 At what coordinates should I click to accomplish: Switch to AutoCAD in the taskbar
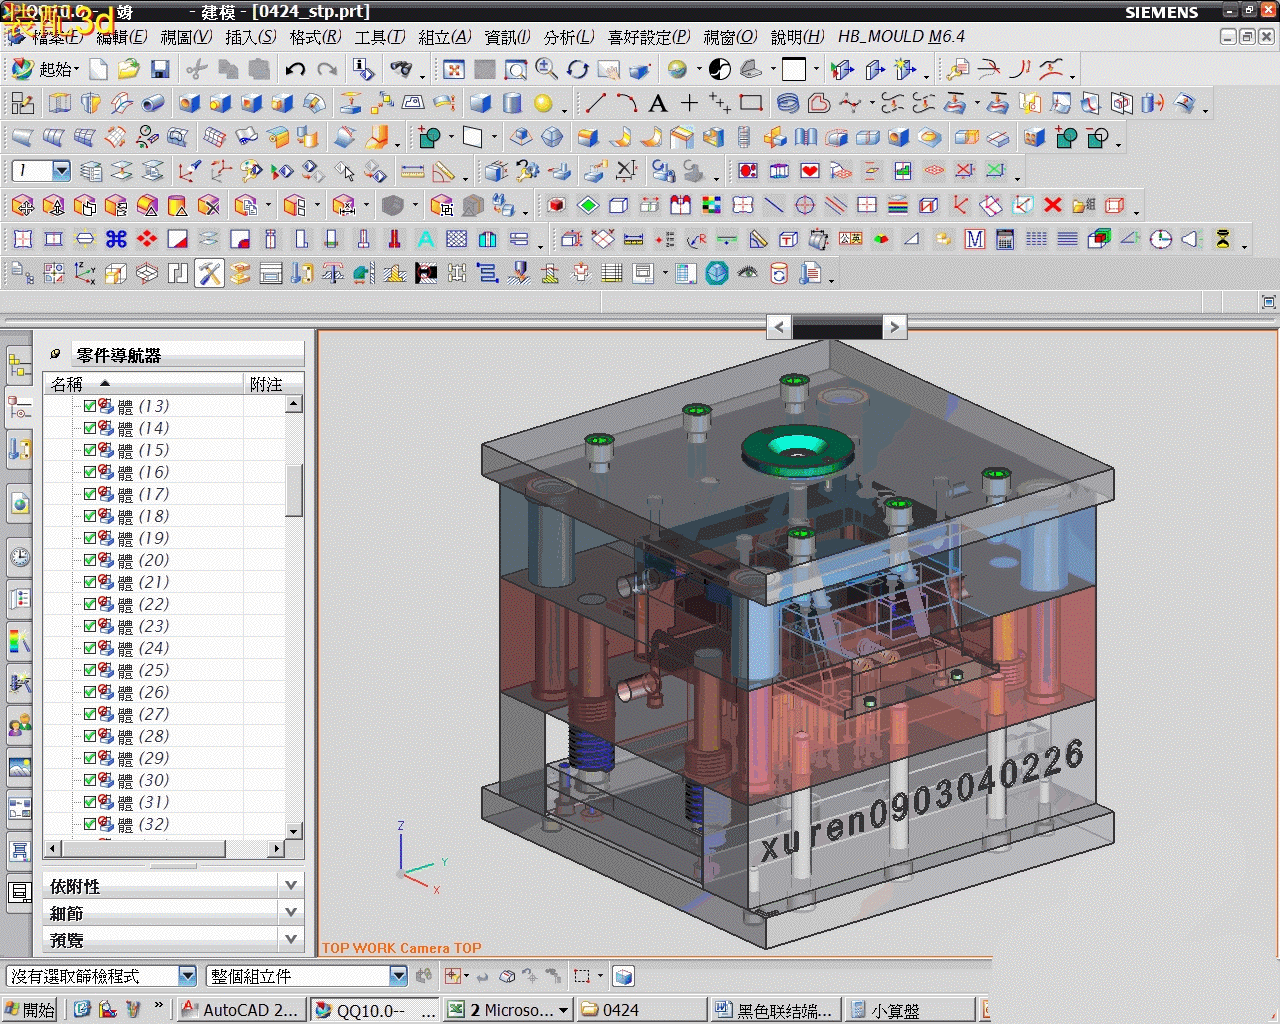(240, 1010)
